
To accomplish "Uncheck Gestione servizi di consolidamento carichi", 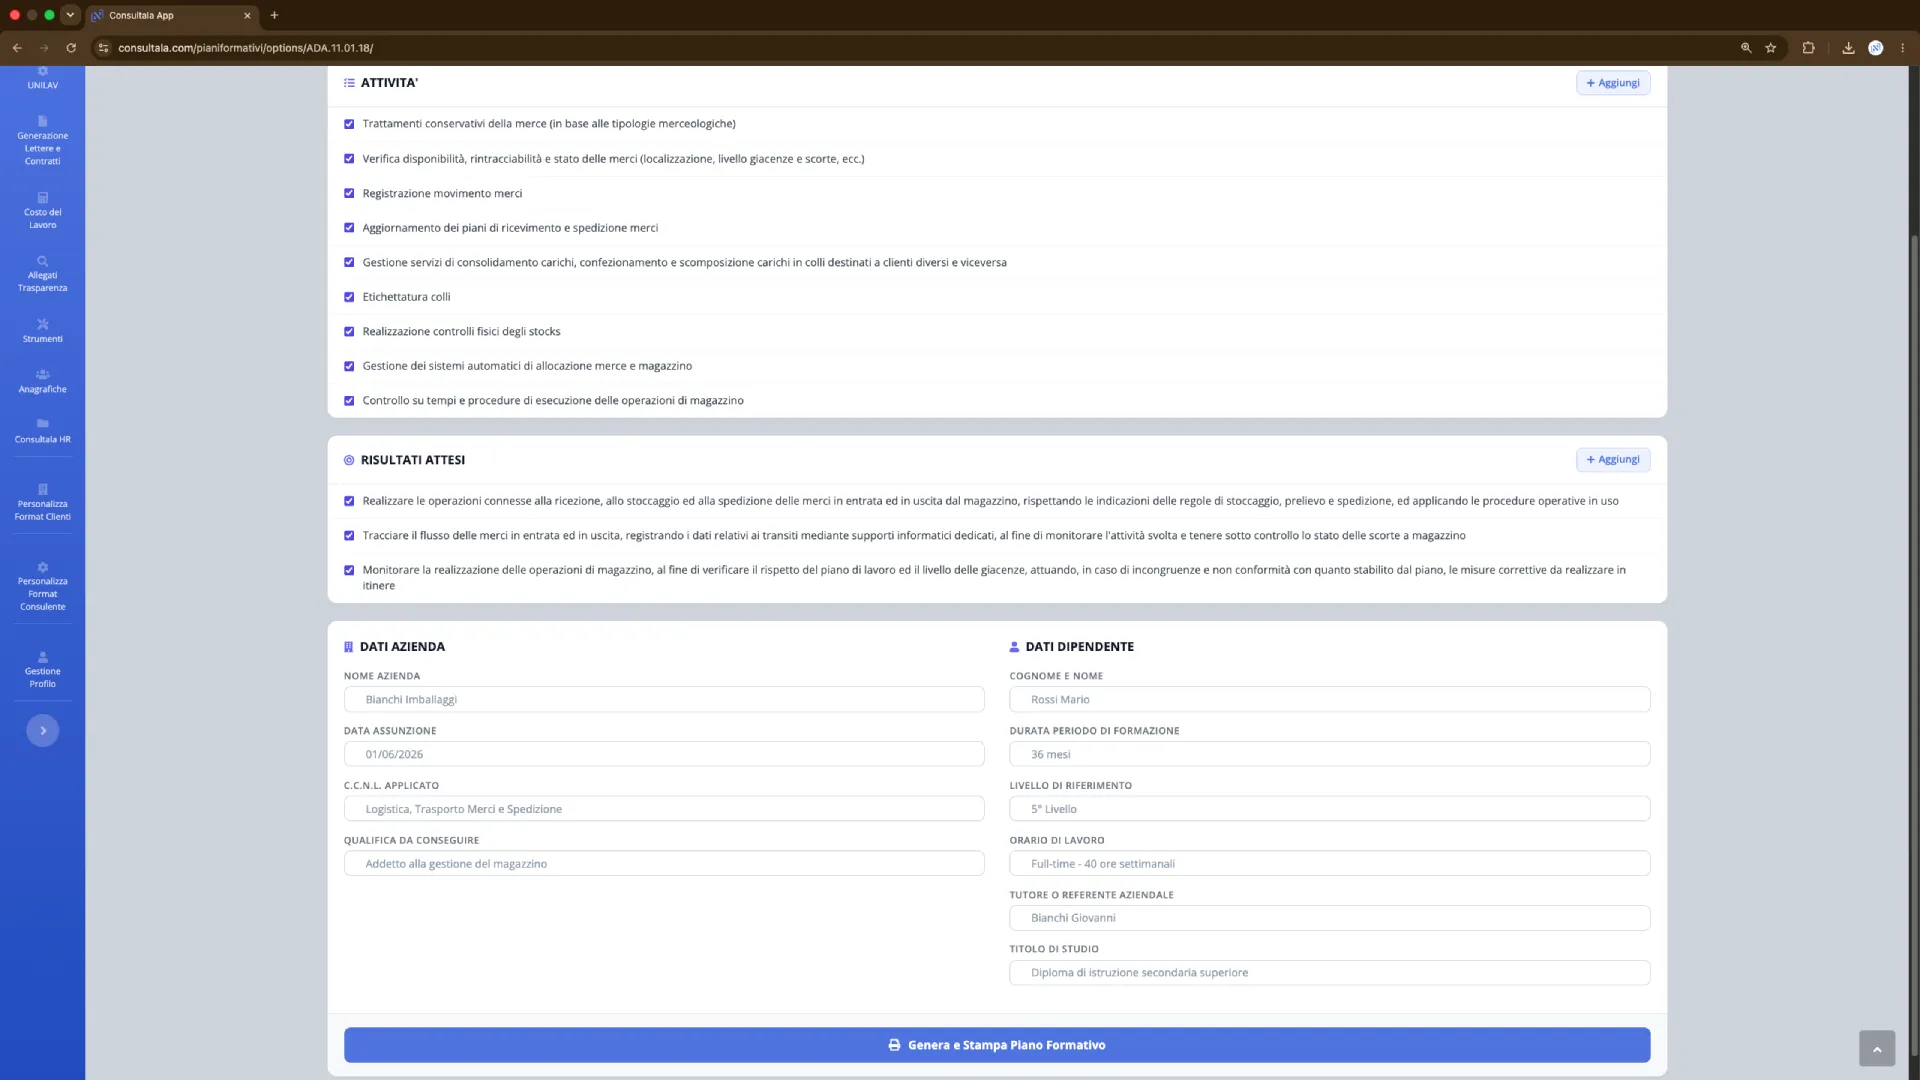I will pos(349,262).
